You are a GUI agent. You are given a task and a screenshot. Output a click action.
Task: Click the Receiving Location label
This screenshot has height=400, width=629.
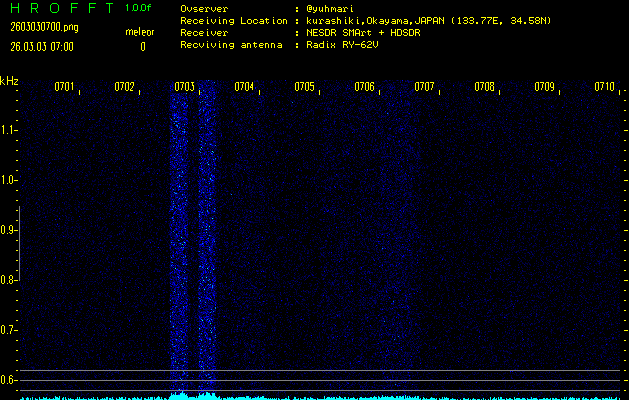click(234, 21)
